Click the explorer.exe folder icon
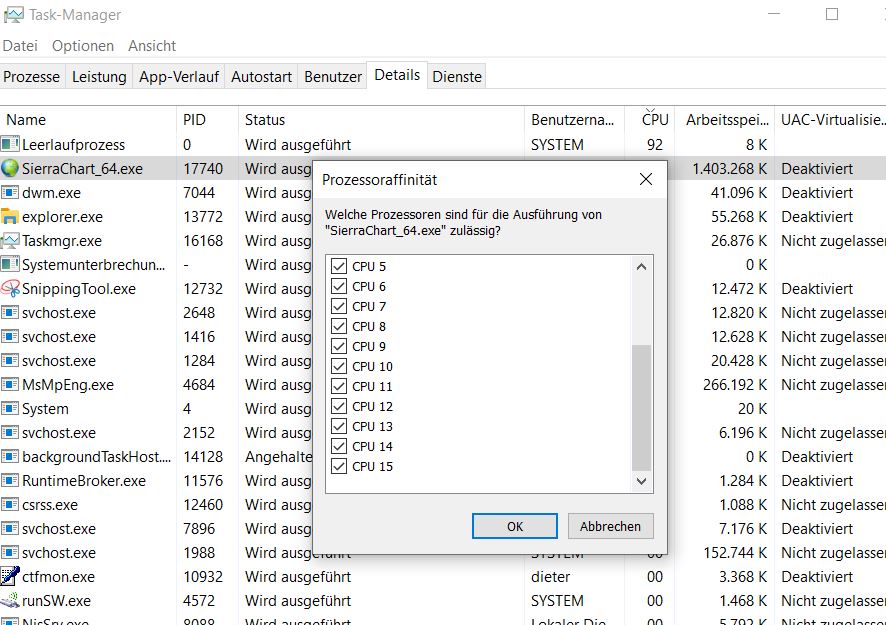Screen dimensions: 886x625 (10, 217)
